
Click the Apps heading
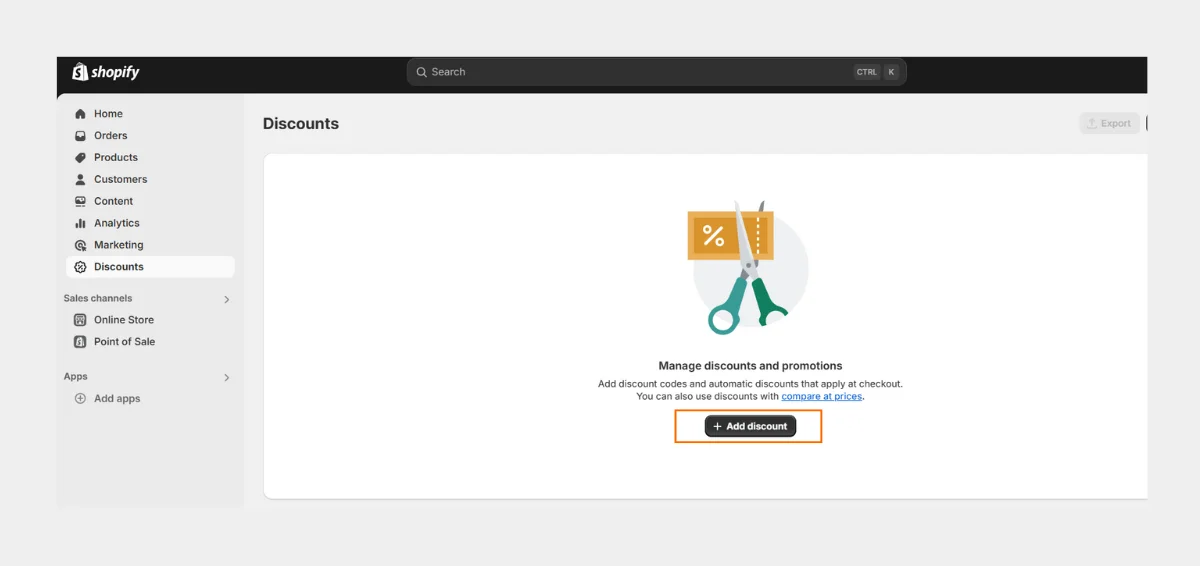point(76,377)
